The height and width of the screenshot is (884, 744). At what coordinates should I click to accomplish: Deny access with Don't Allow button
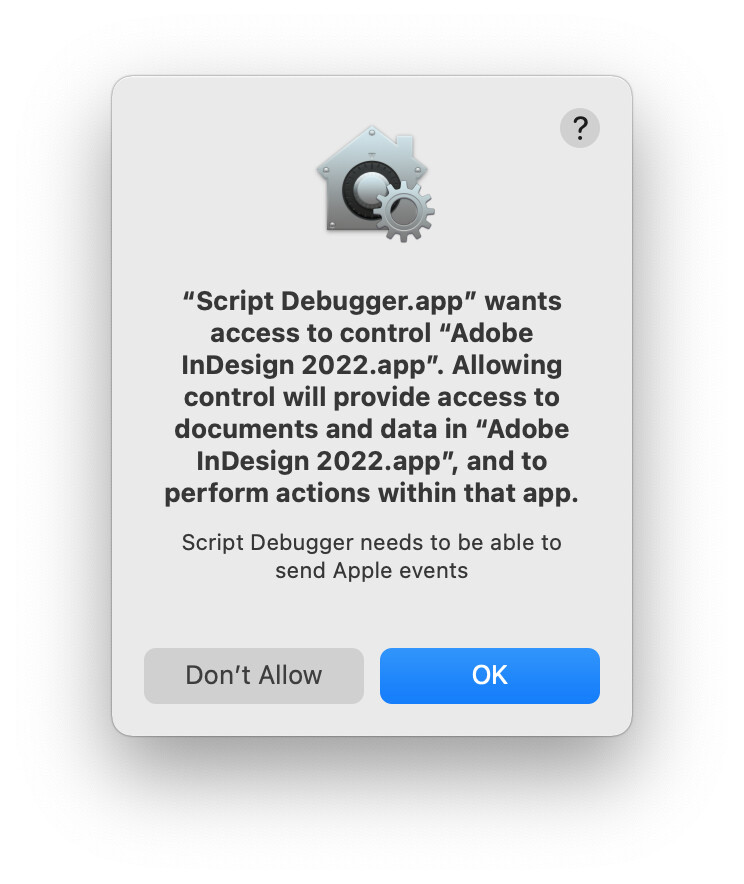tap(254, 675)
